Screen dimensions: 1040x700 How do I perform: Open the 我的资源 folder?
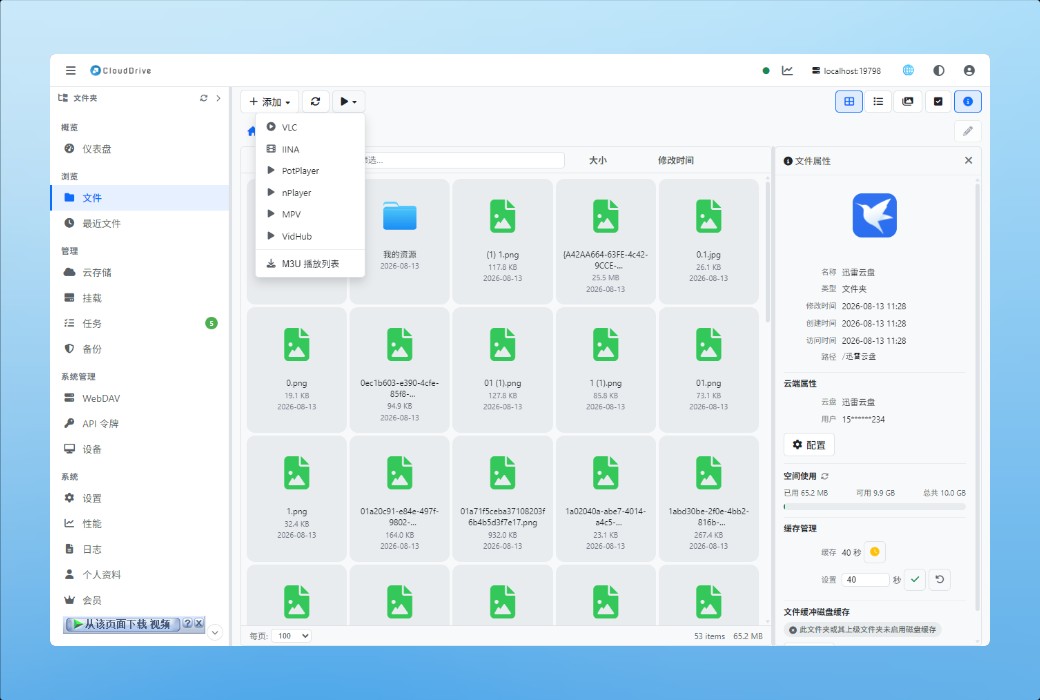[x=399, y=242]
